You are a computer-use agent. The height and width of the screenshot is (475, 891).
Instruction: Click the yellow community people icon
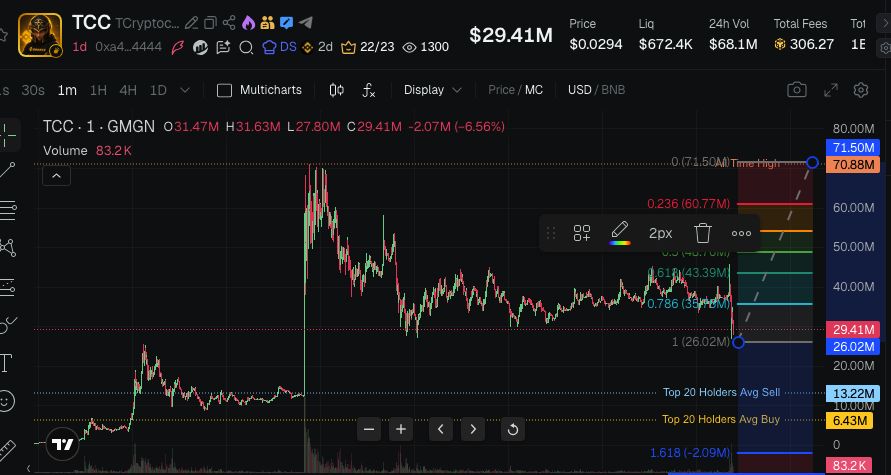(x=268, y=23)
